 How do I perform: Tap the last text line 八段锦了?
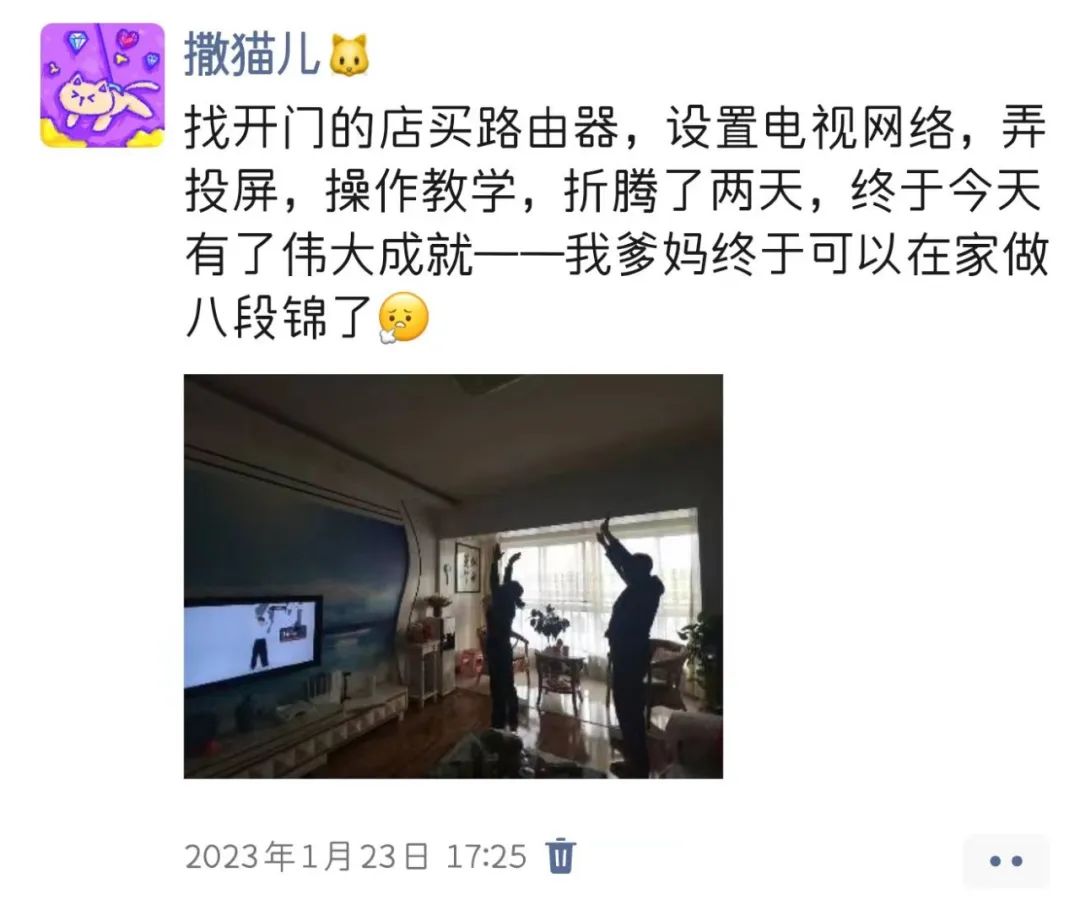(279, 318)
